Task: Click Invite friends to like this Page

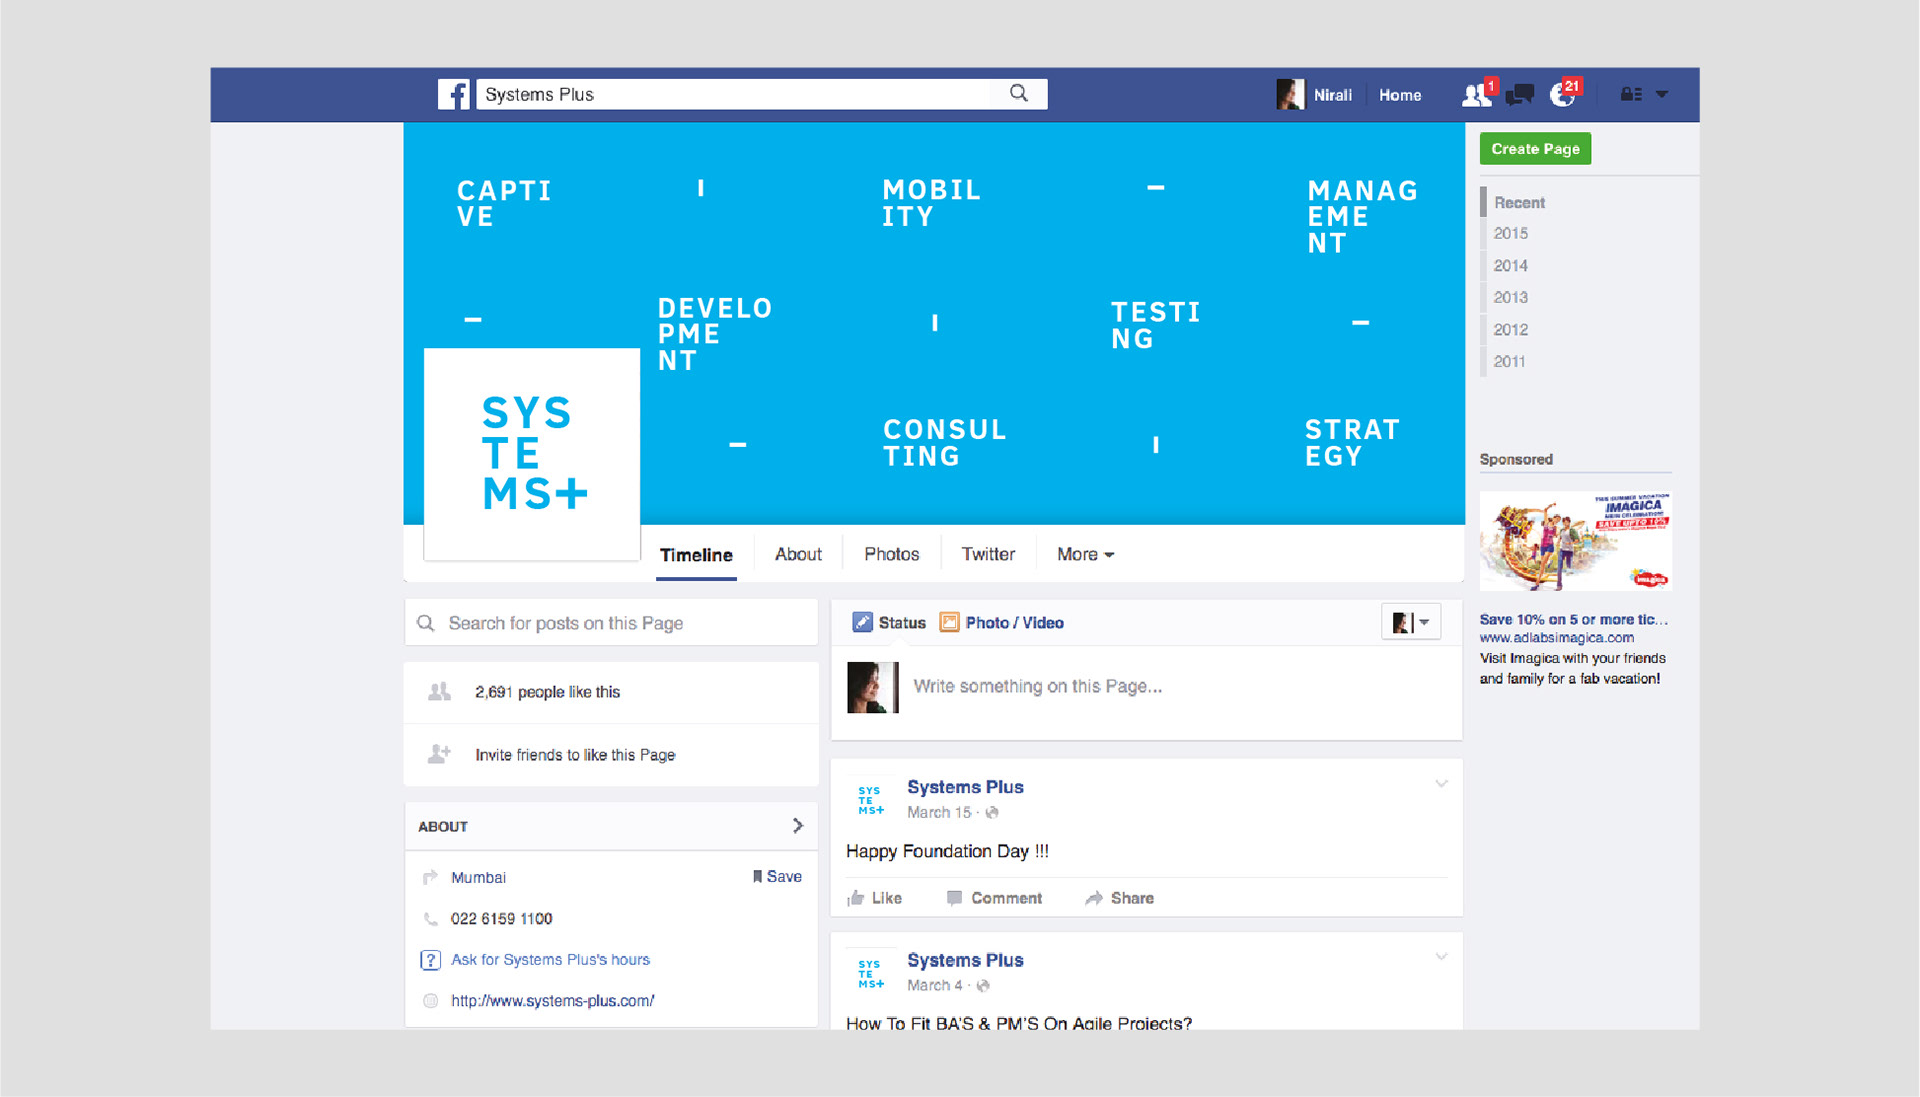Action: coord(575,755)
